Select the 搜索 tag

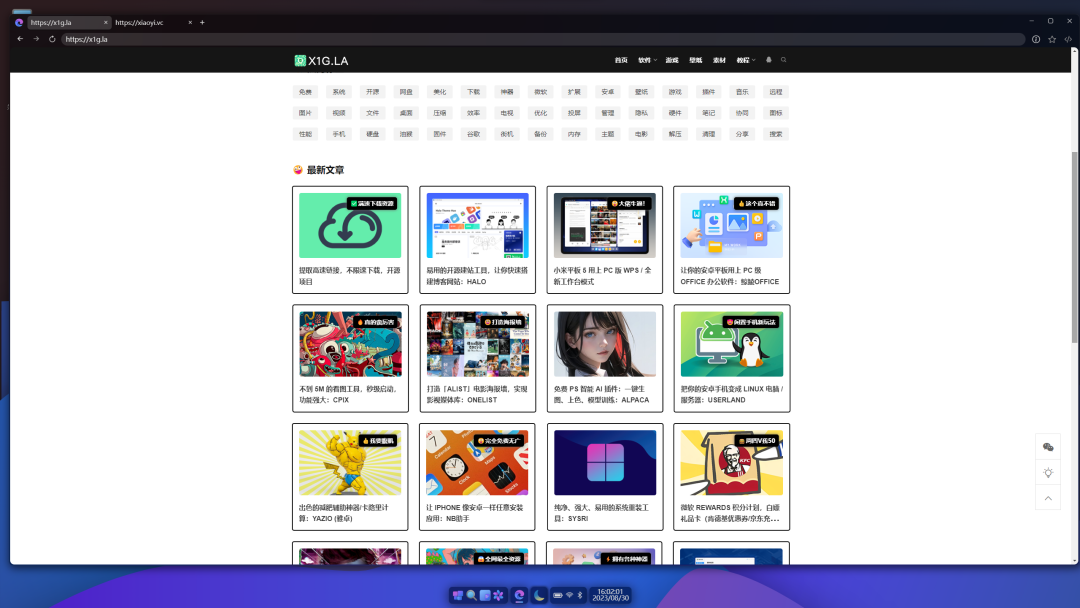776,134
